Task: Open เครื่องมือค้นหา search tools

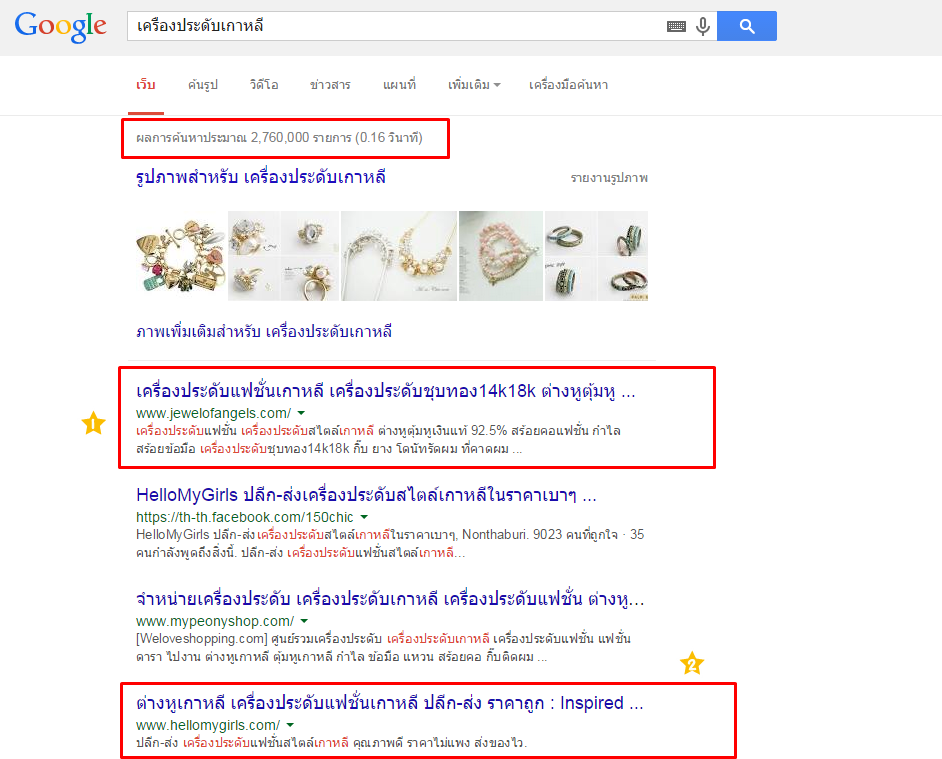Action: tap(568, 85)
